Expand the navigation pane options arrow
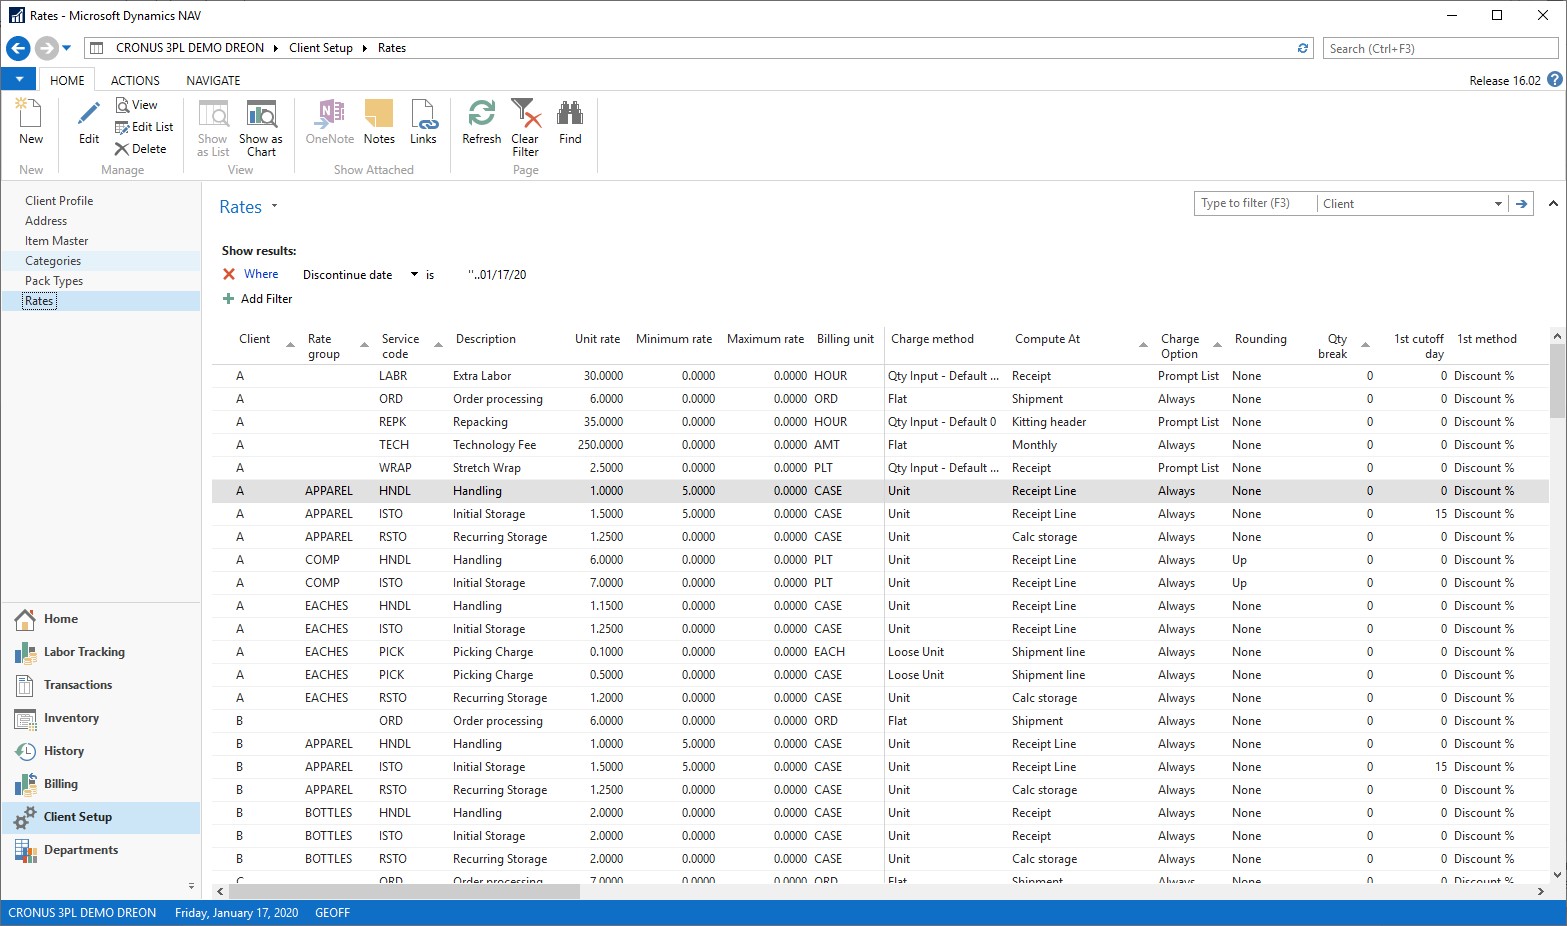Image resolution: width=1567 pixels, height=926 pixels. point(191,886)
